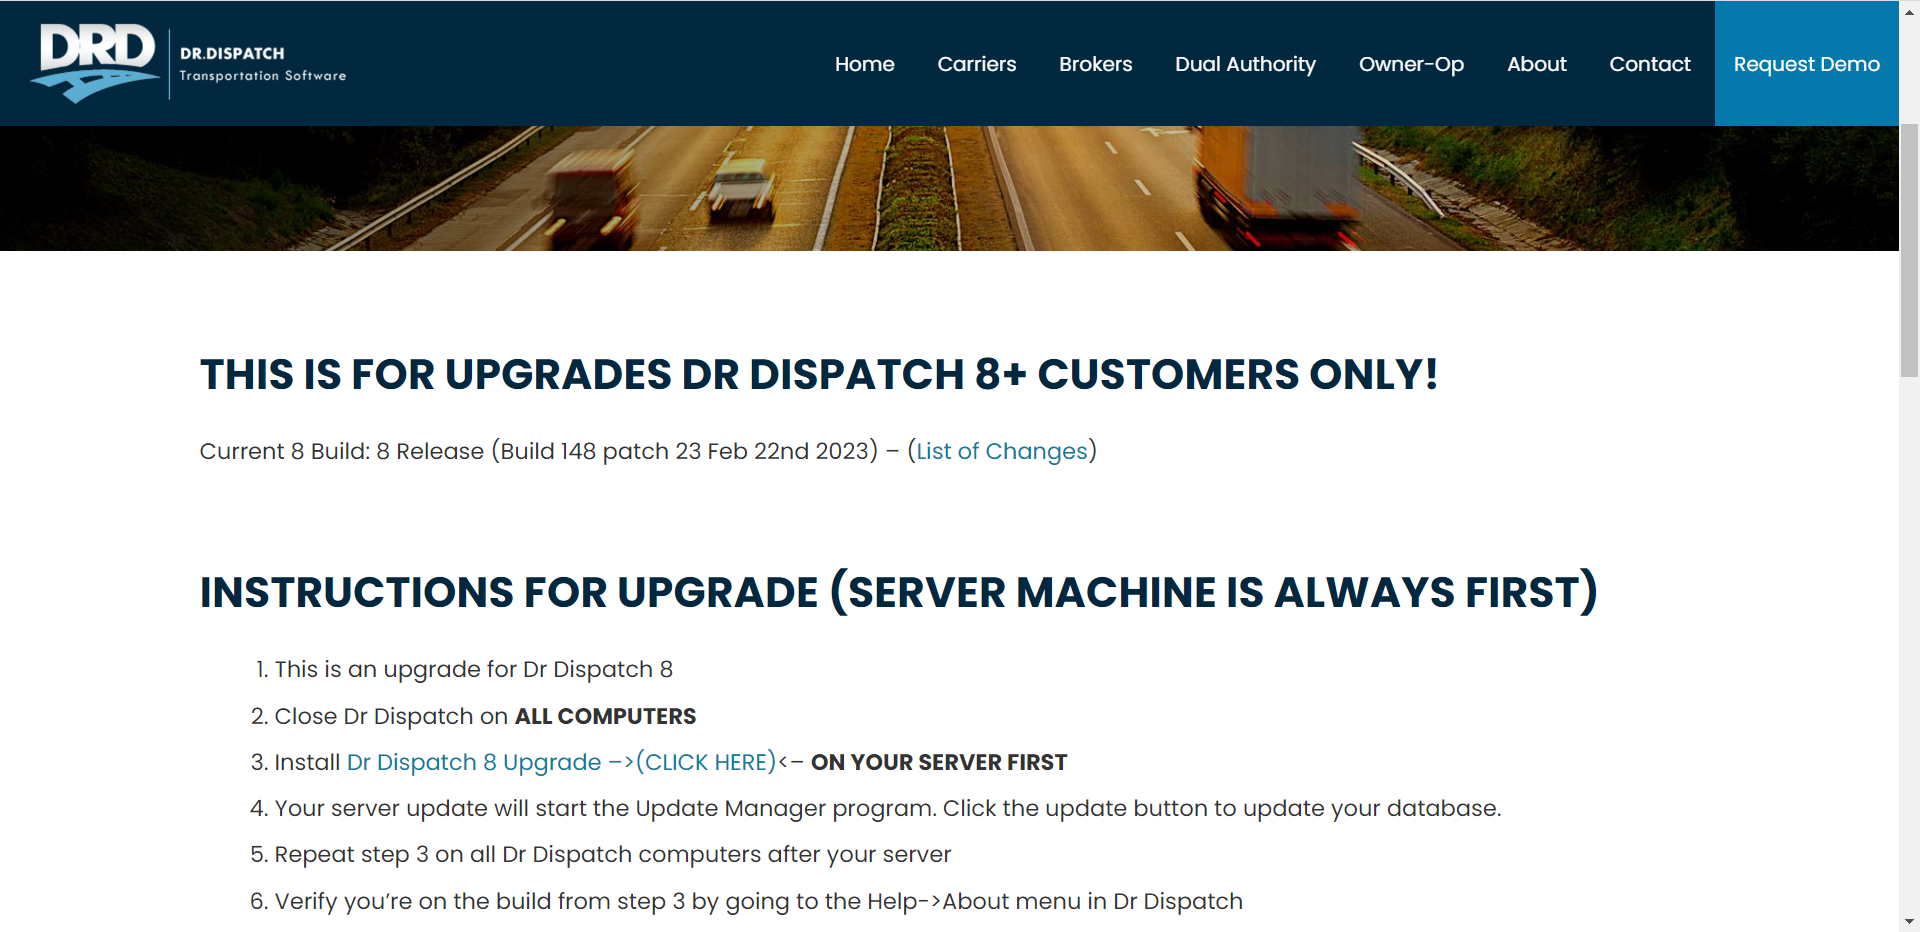Open the Owner-Op page
Viewport: 1920px width, 932px height.
click(x=1411, y=64)
